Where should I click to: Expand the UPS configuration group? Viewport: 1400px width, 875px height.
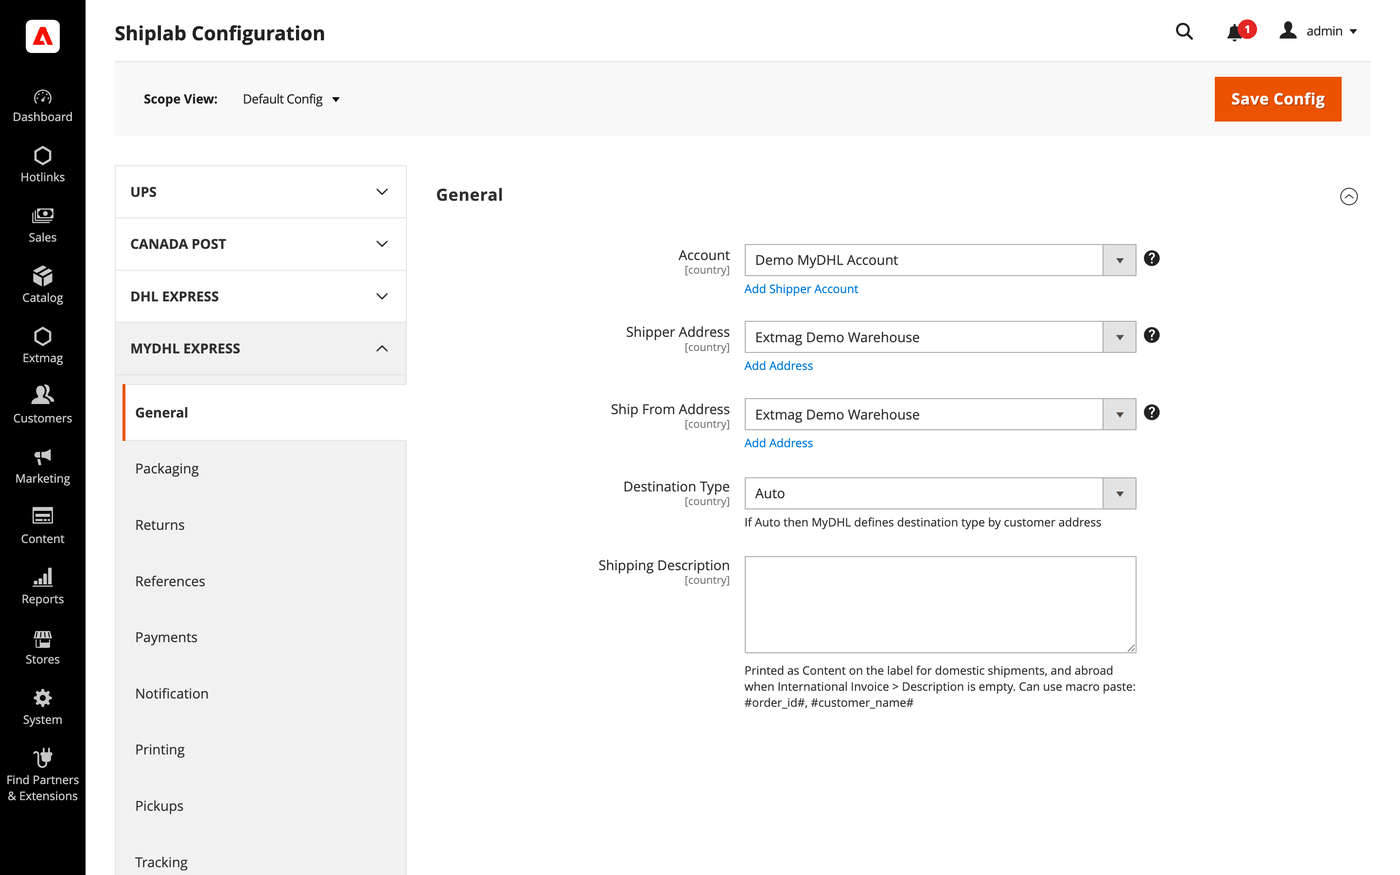[x=261, y=192]
